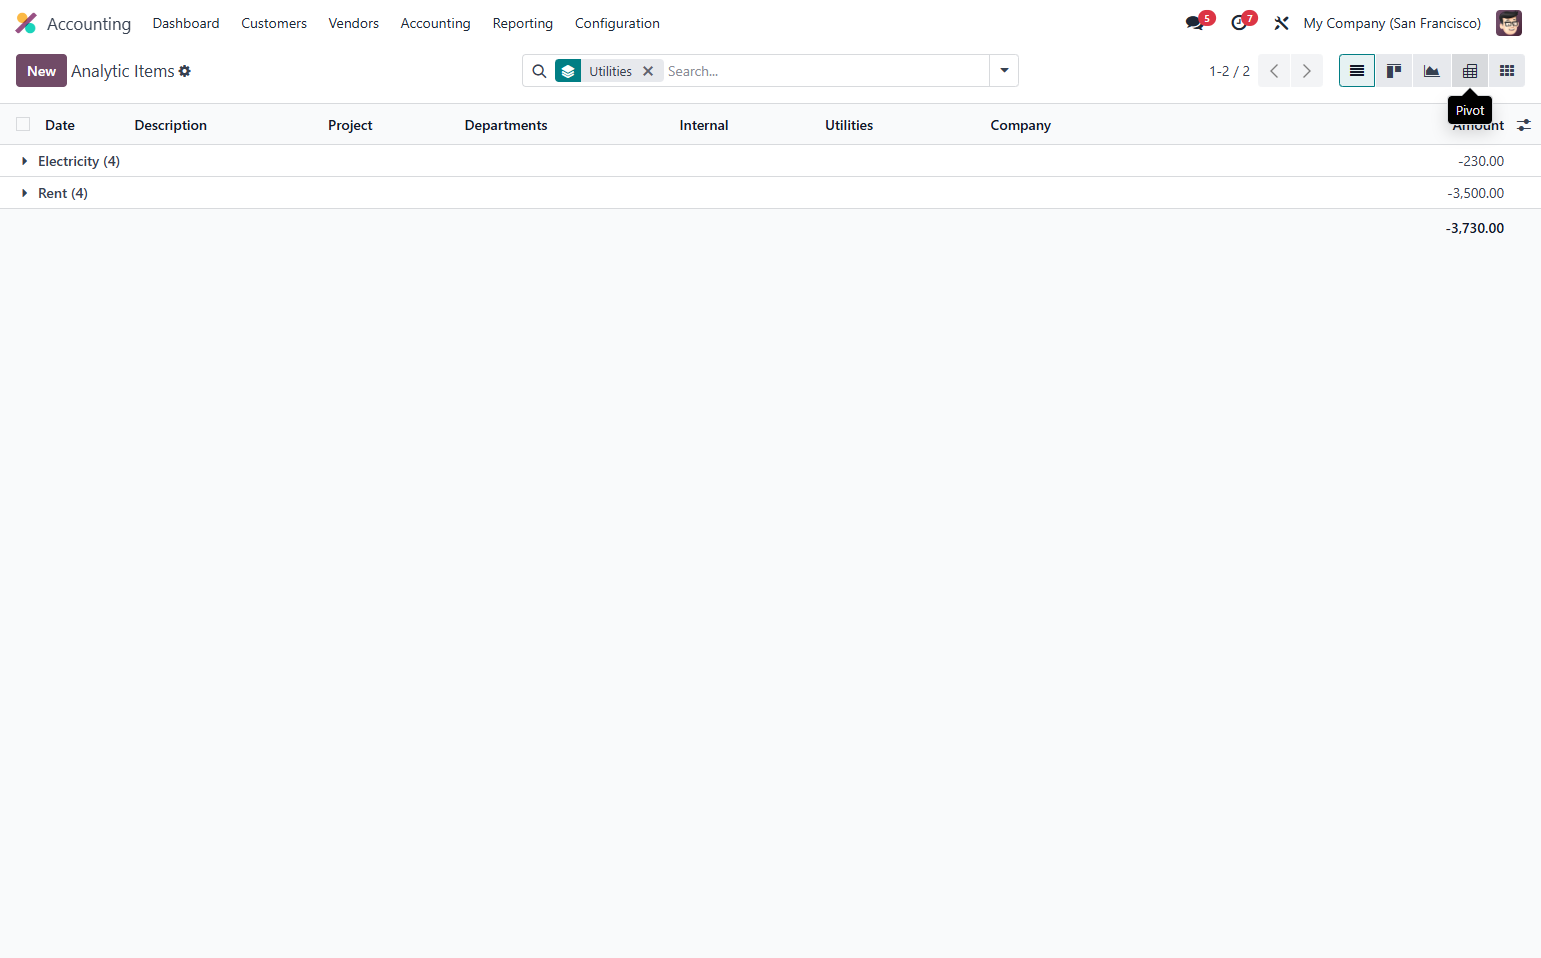Tick the select-all records checkbox
The image size is (1541, 958).
pos(23,124)
